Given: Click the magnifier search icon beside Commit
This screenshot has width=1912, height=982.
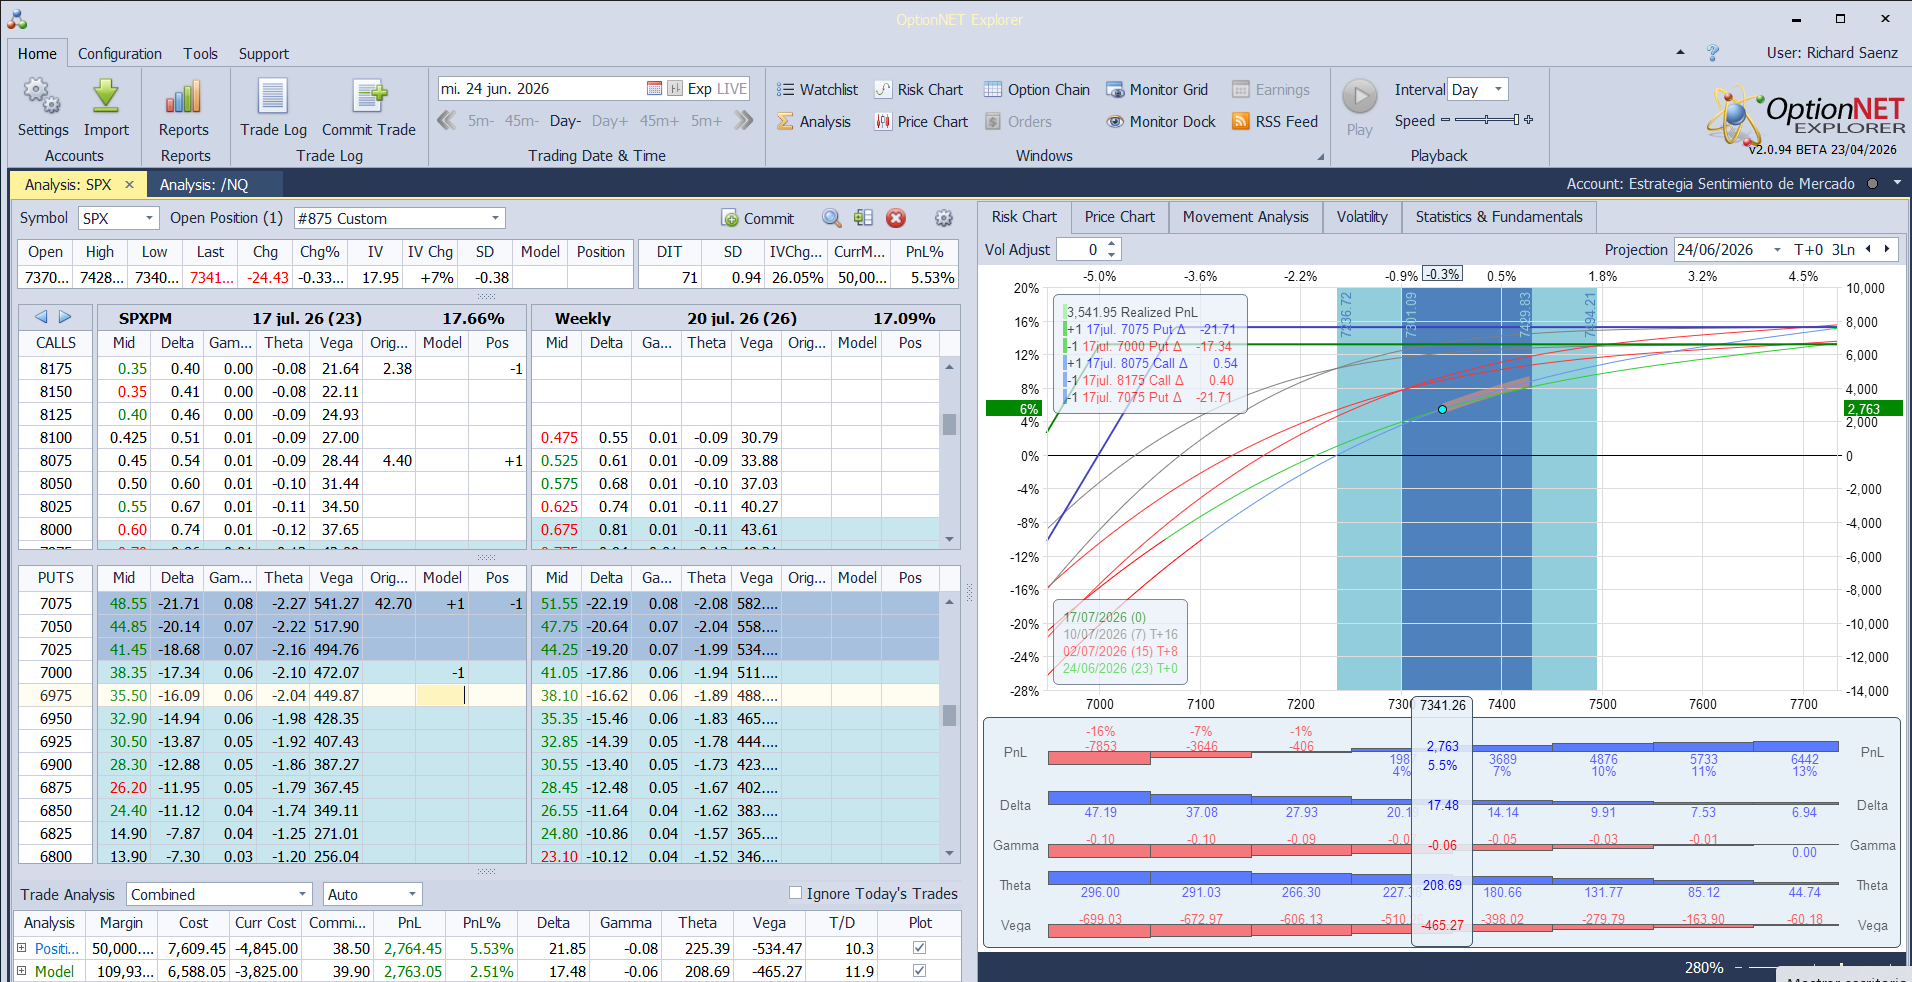Looking at the screenshot, I should point(831,218).
